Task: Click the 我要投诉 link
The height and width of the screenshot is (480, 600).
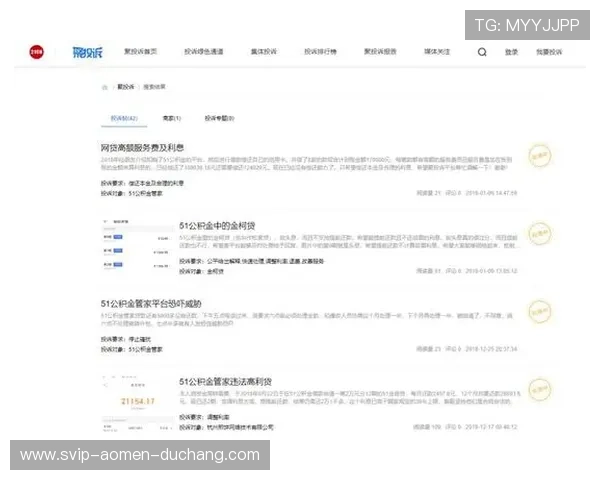Action: tap(549, 52)
